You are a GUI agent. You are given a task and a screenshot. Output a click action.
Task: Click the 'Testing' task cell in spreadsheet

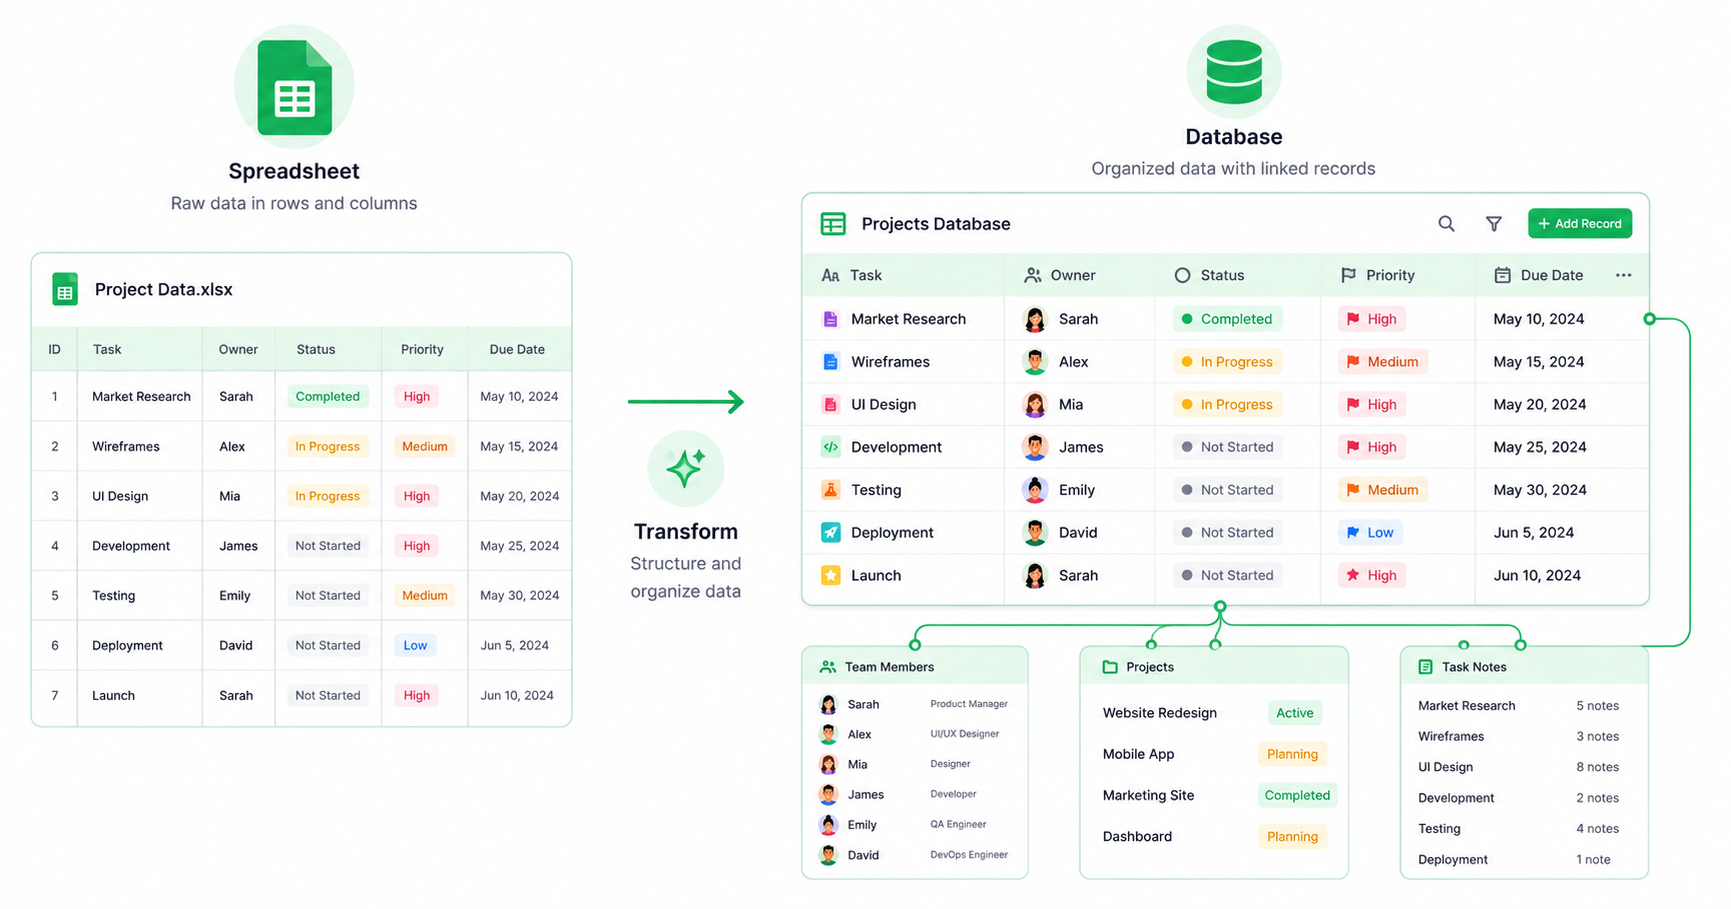[113, 595]
